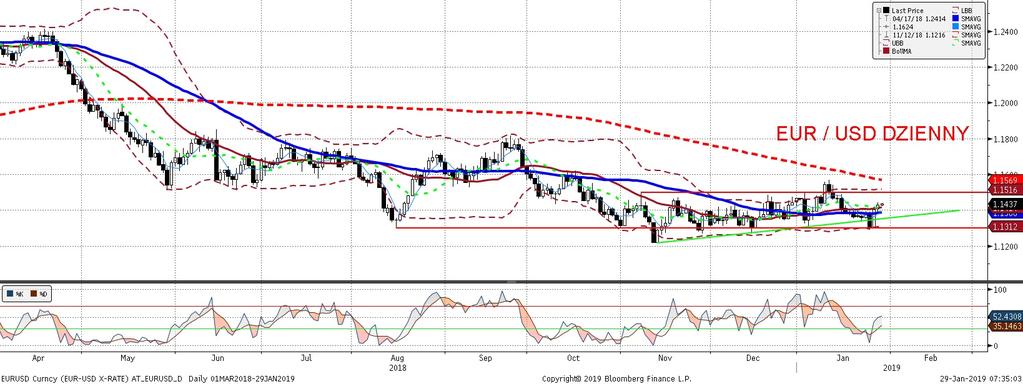Click the Feb label on time axis
Image resolution: width=1023 pixels, height=384 pixels.
point(931,358)
